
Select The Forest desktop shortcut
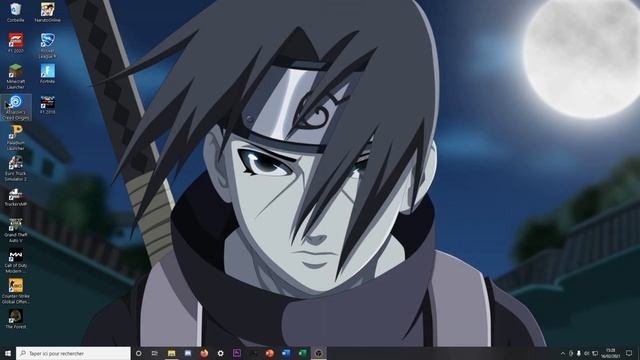click(16, 319)
